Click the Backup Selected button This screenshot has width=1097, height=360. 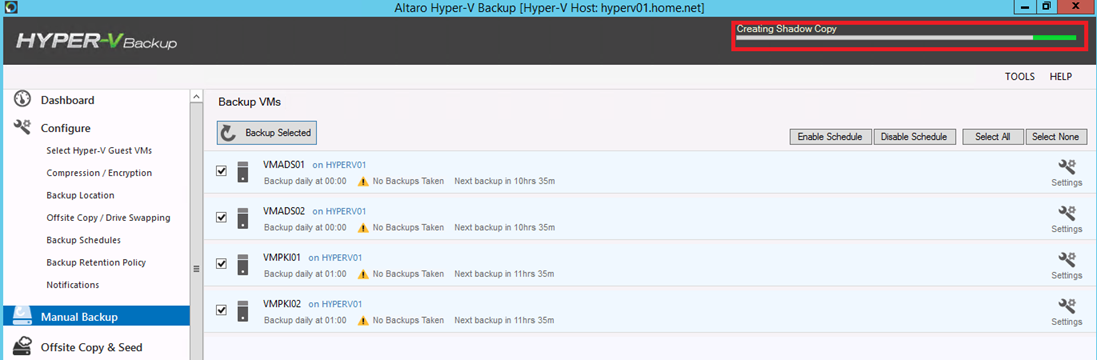[x=267, y=133]
